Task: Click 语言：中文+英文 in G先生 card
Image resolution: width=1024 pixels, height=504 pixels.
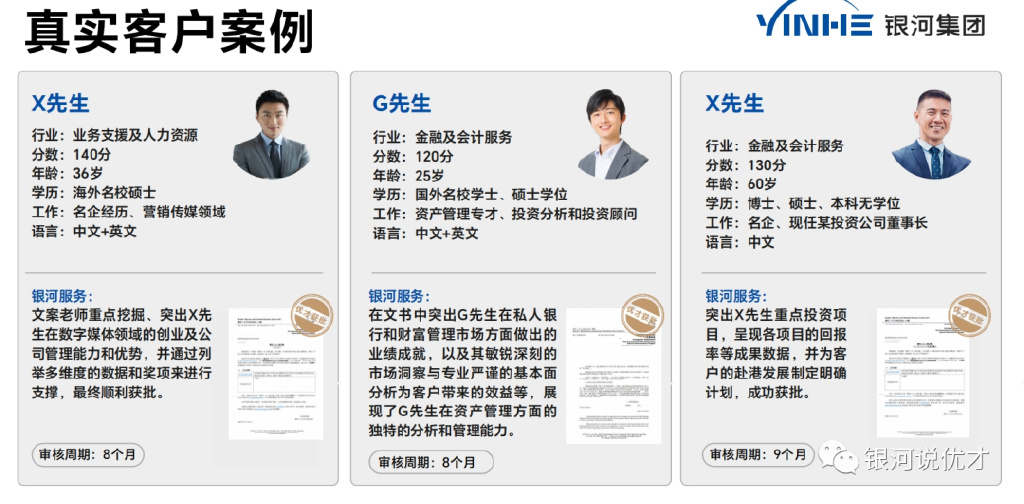Action: tap(426, 233)
